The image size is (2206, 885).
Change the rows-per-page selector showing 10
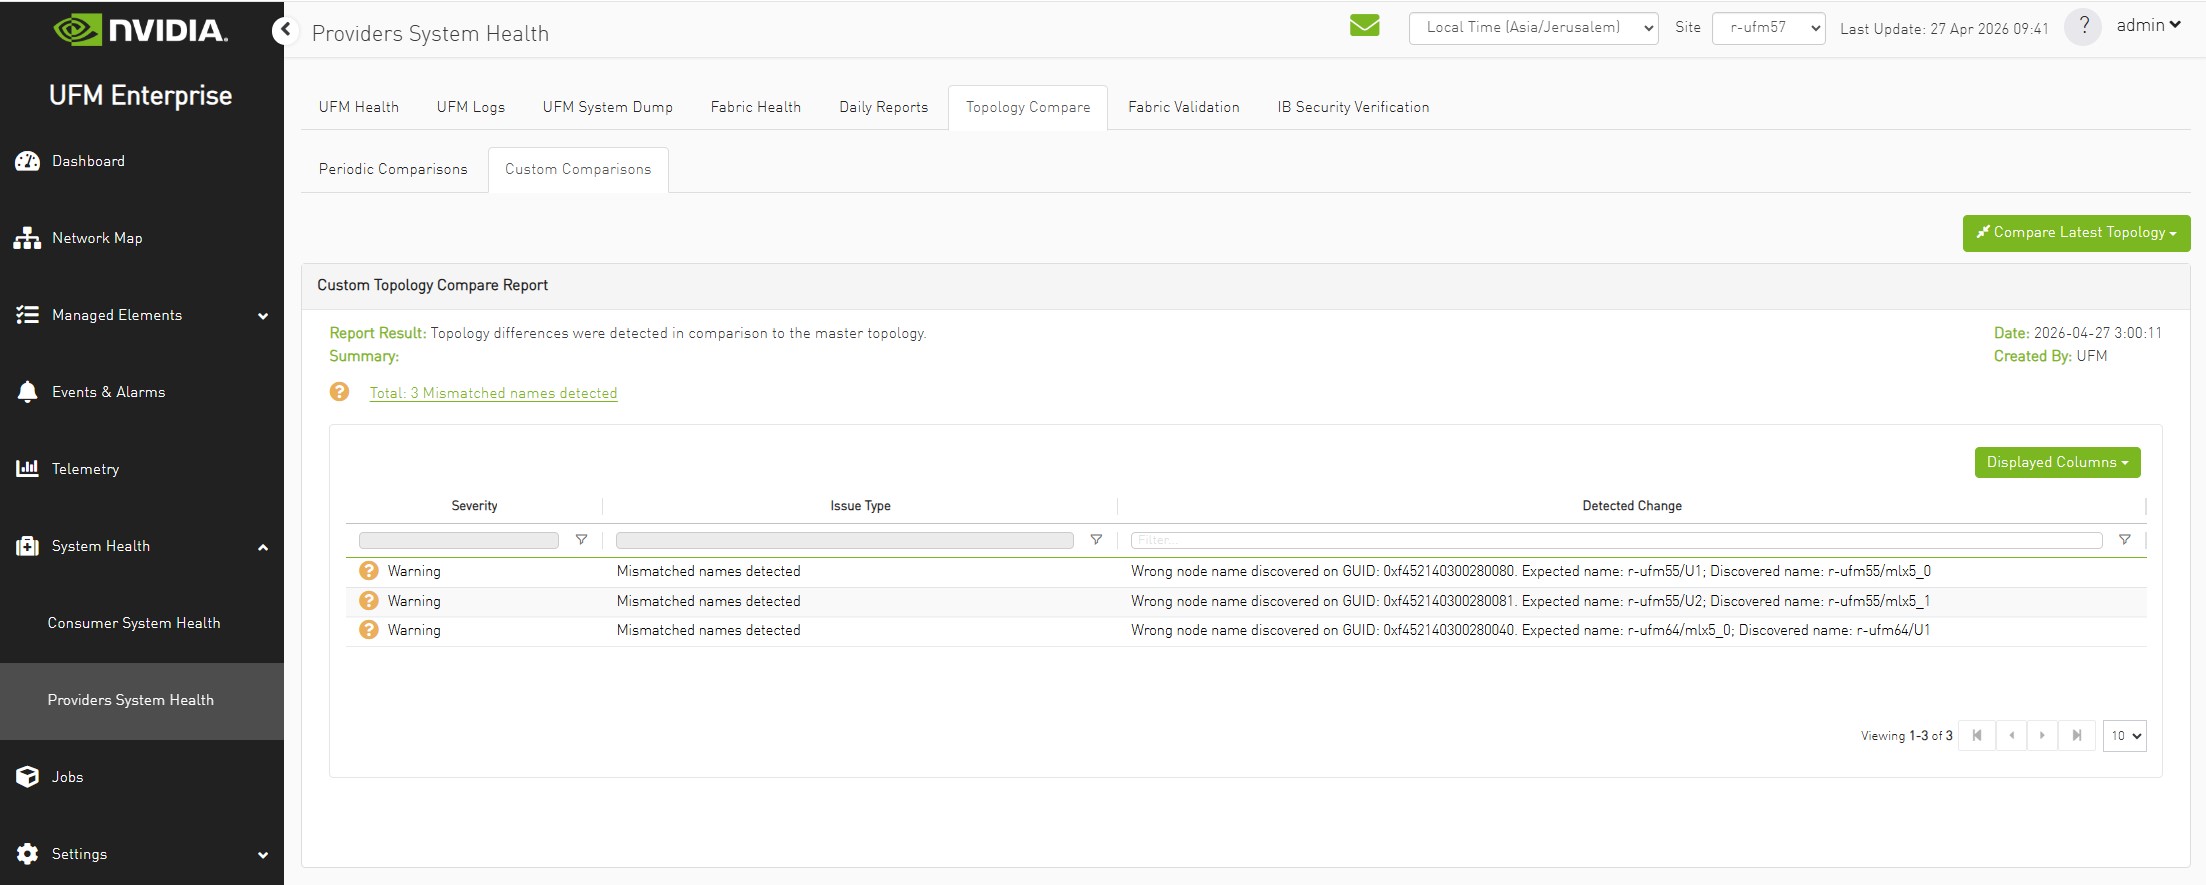pos(2125,736)
